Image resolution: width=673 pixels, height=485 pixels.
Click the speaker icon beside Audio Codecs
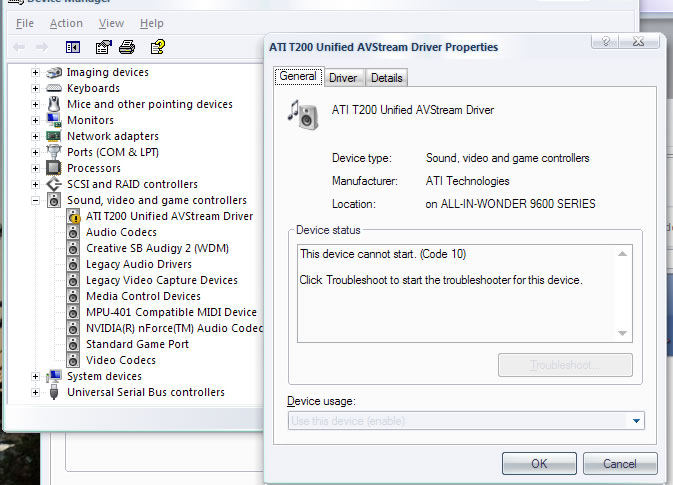pos(73,232)
